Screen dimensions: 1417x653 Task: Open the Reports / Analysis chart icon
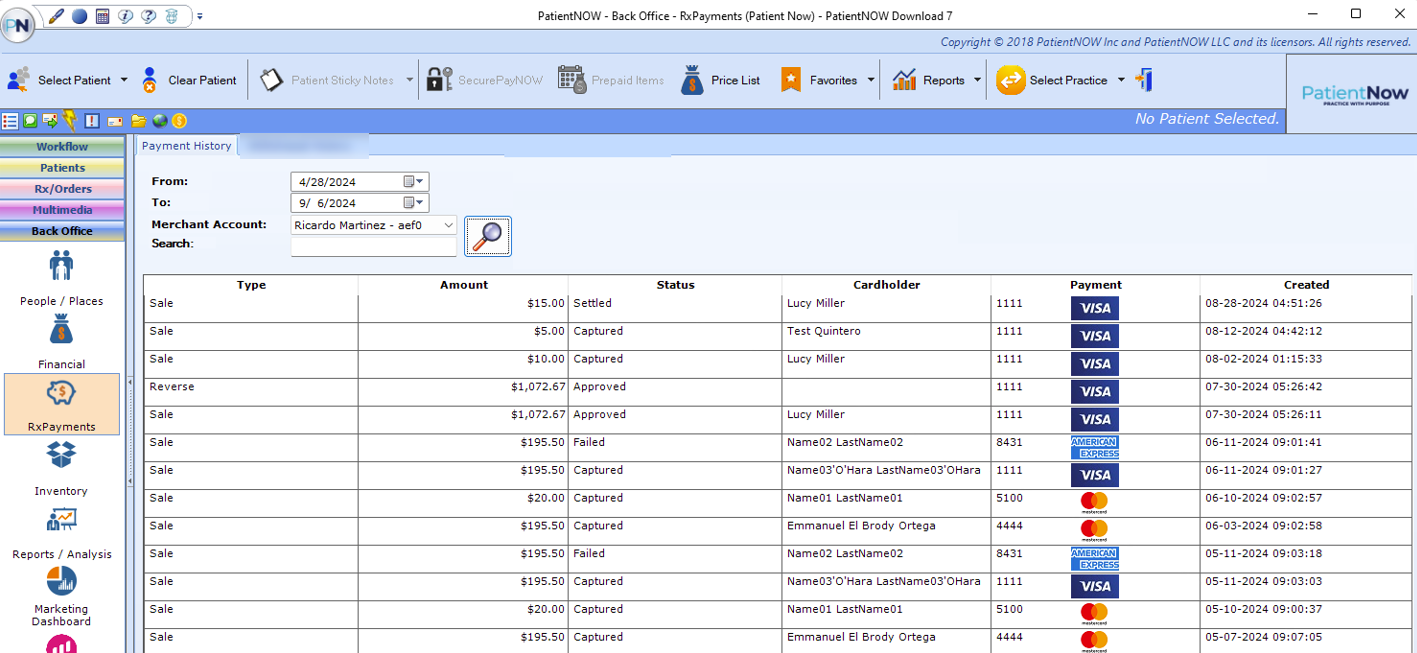pos(61,520)
